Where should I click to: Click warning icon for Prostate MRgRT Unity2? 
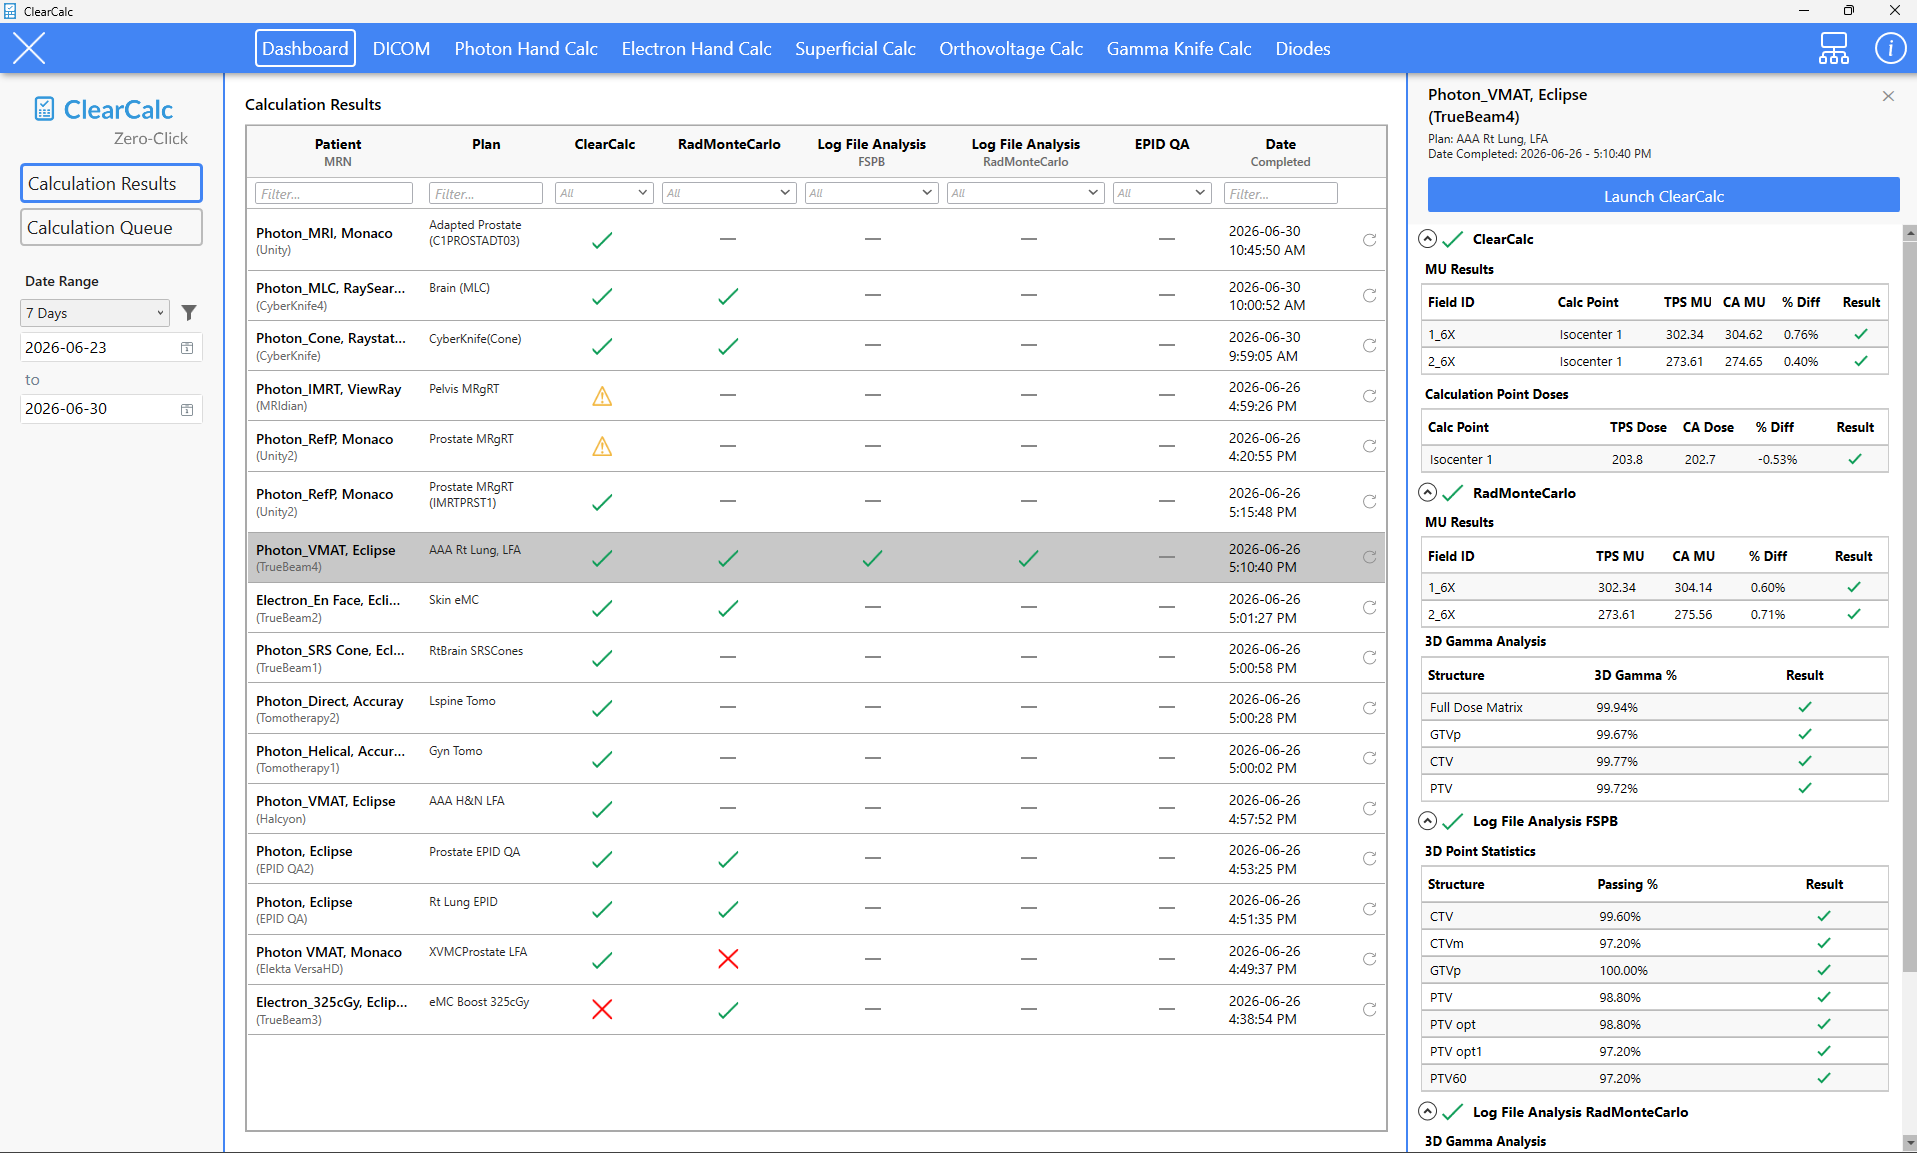(x=602, y=446)
